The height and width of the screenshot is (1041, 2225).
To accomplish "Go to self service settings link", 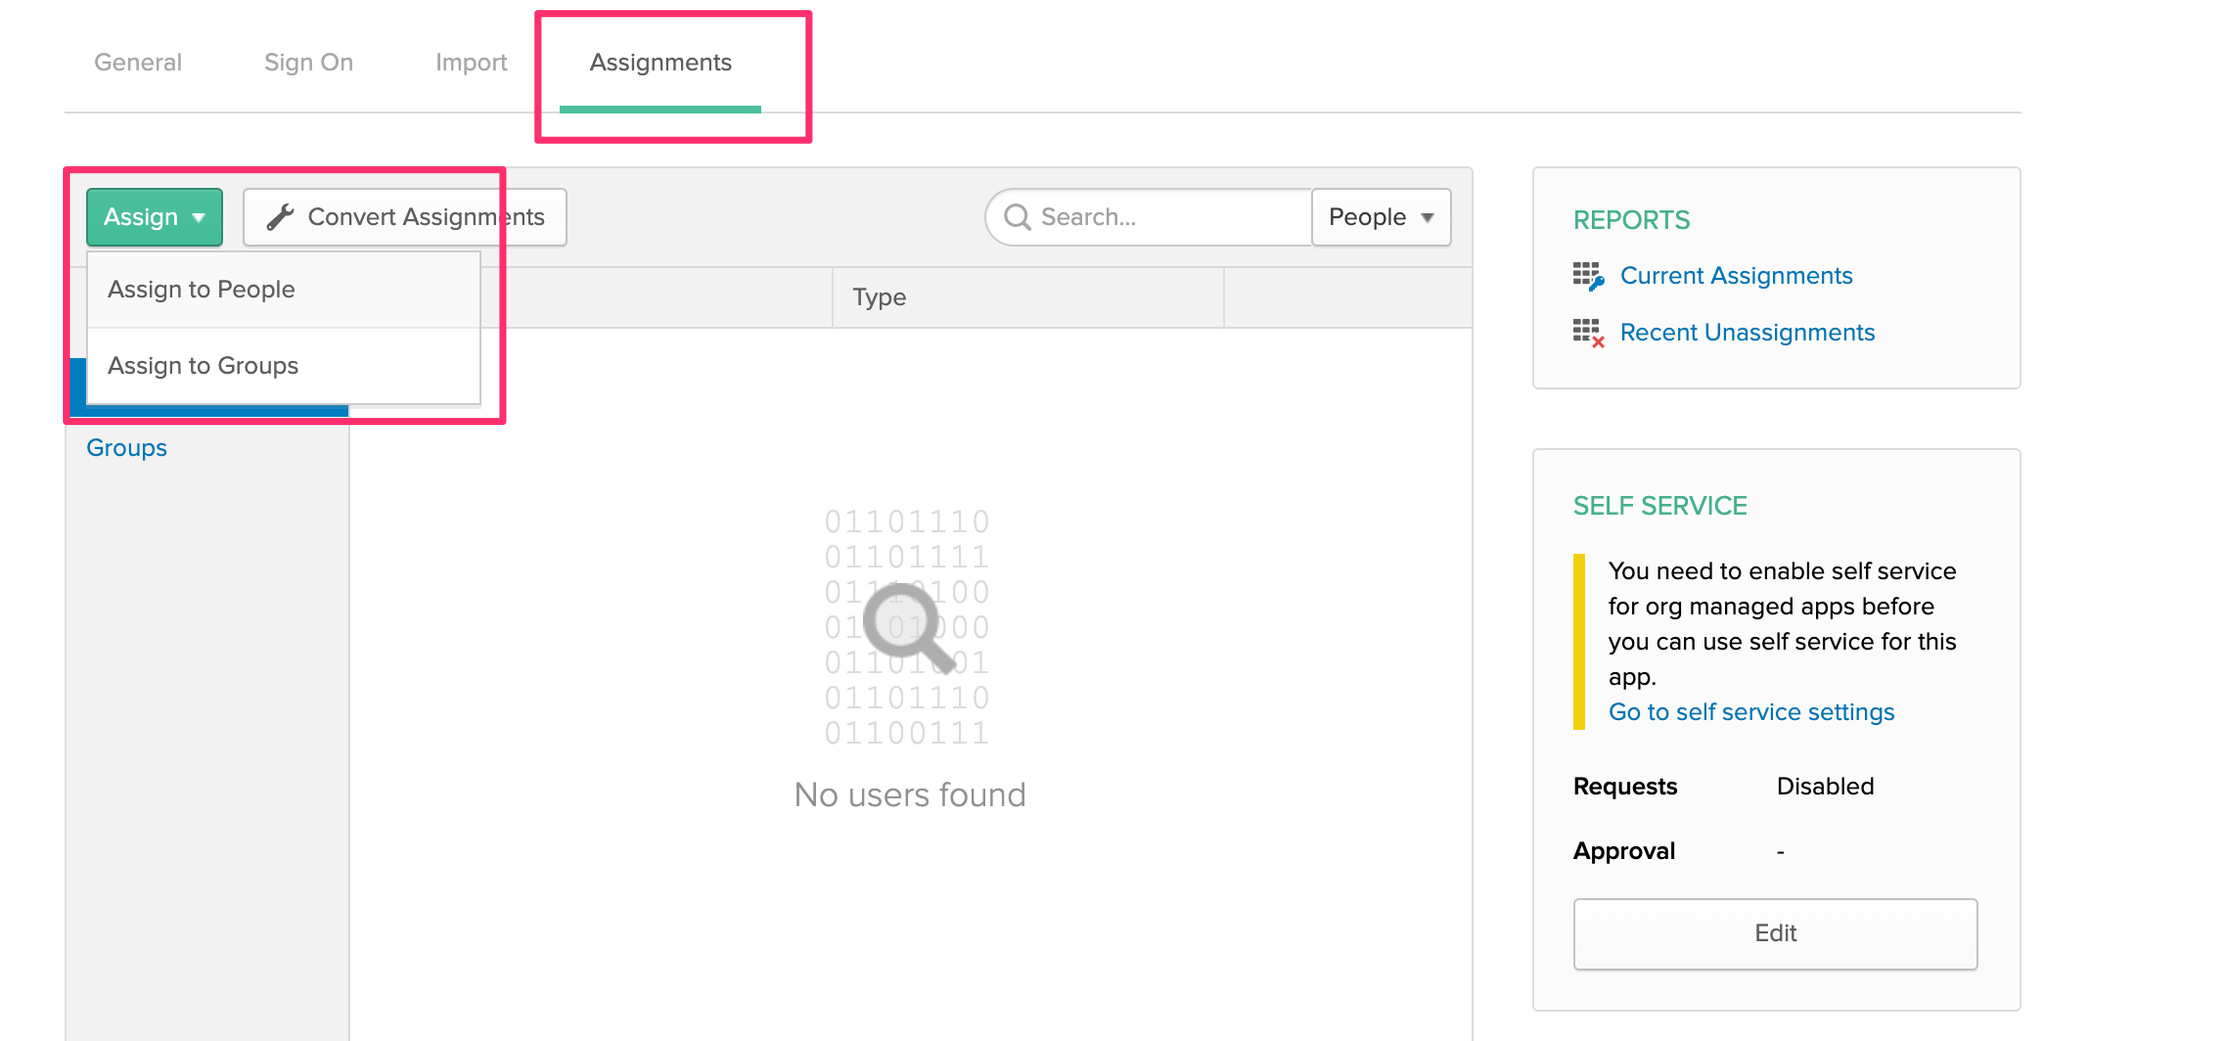I will [1751, 712].
